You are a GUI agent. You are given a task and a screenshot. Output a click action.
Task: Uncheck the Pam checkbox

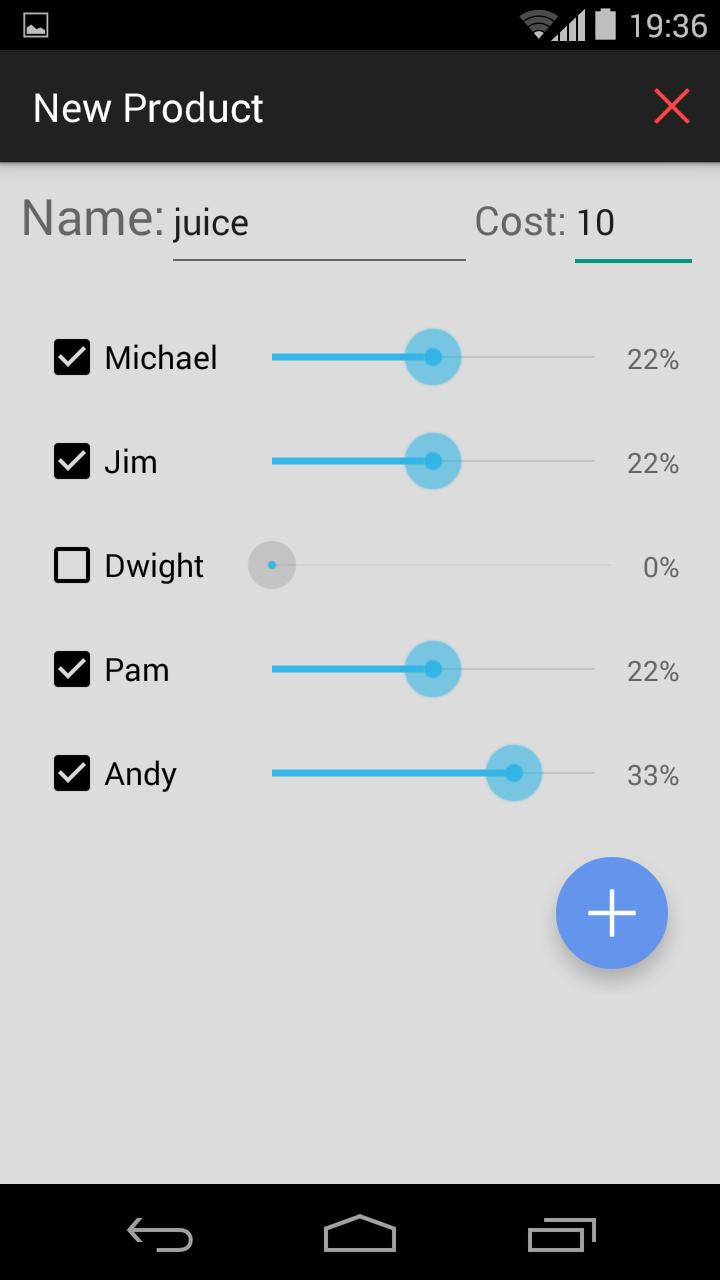tap(72, 669)
